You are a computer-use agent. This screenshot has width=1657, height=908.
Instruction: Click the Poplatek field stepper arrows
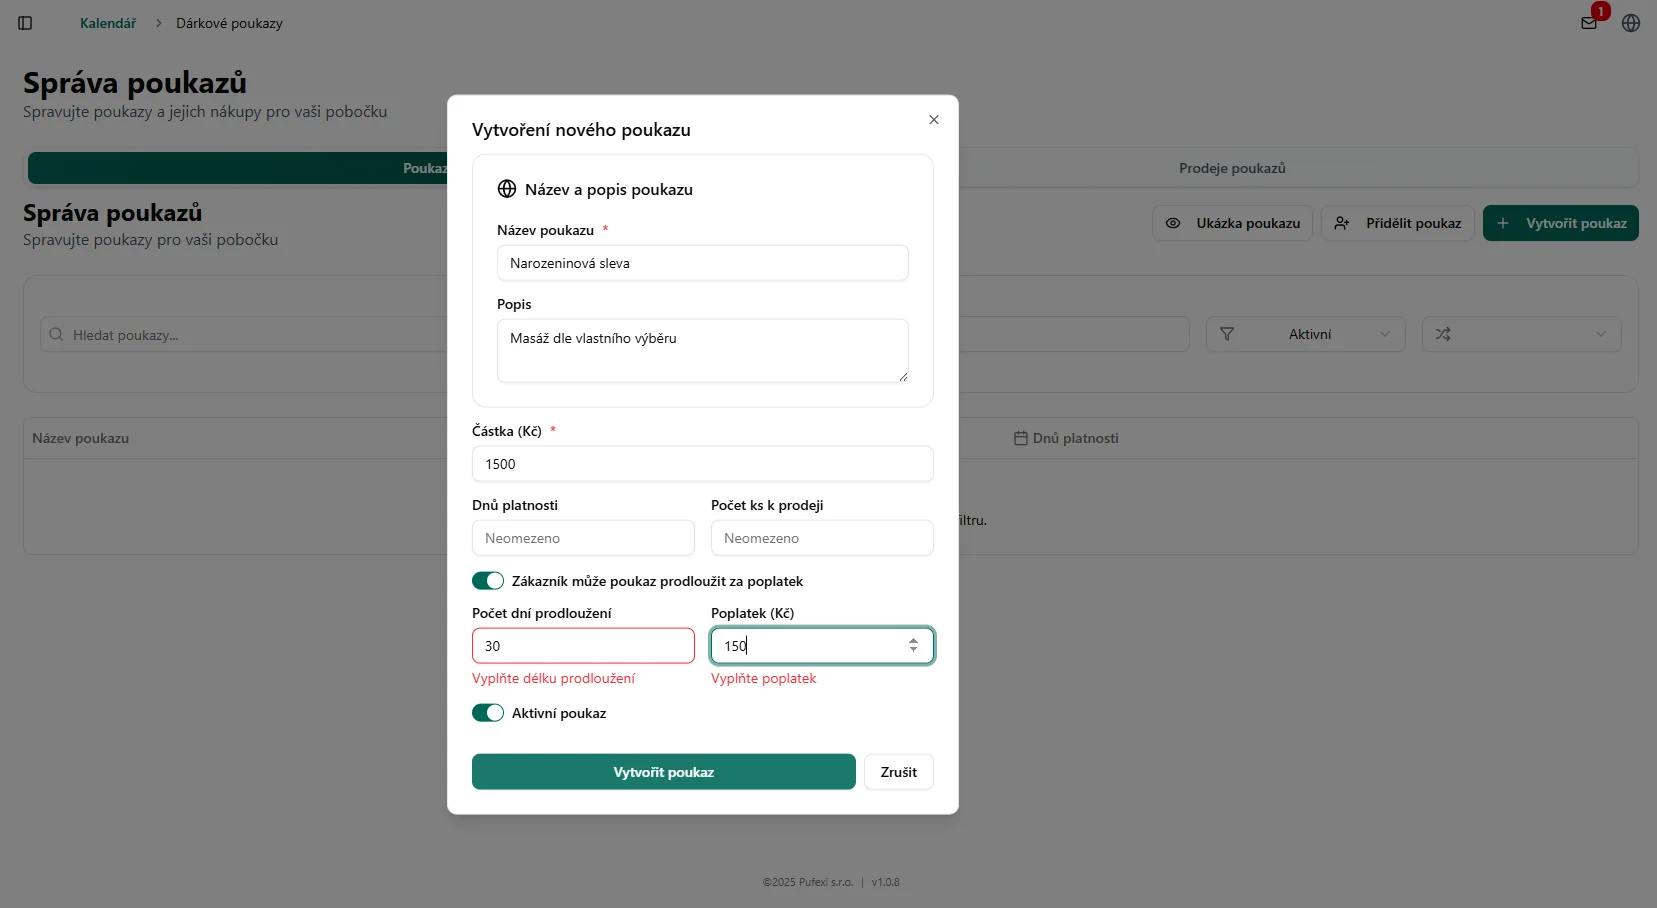click(x=913, y=645)
